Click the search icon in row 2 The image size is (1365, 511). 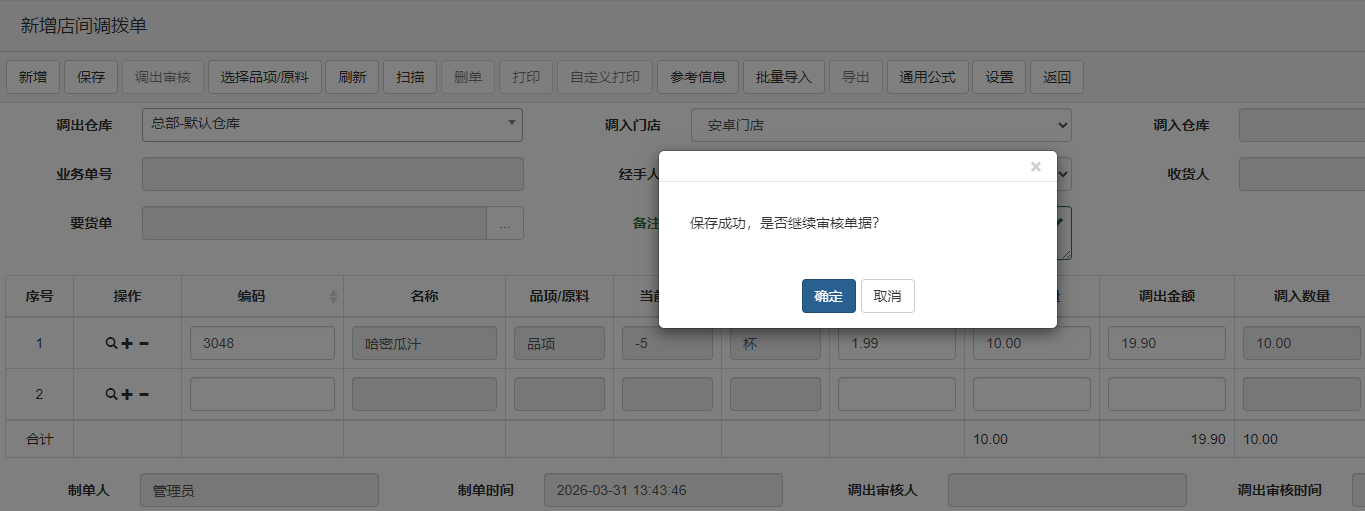pos(111,394)
